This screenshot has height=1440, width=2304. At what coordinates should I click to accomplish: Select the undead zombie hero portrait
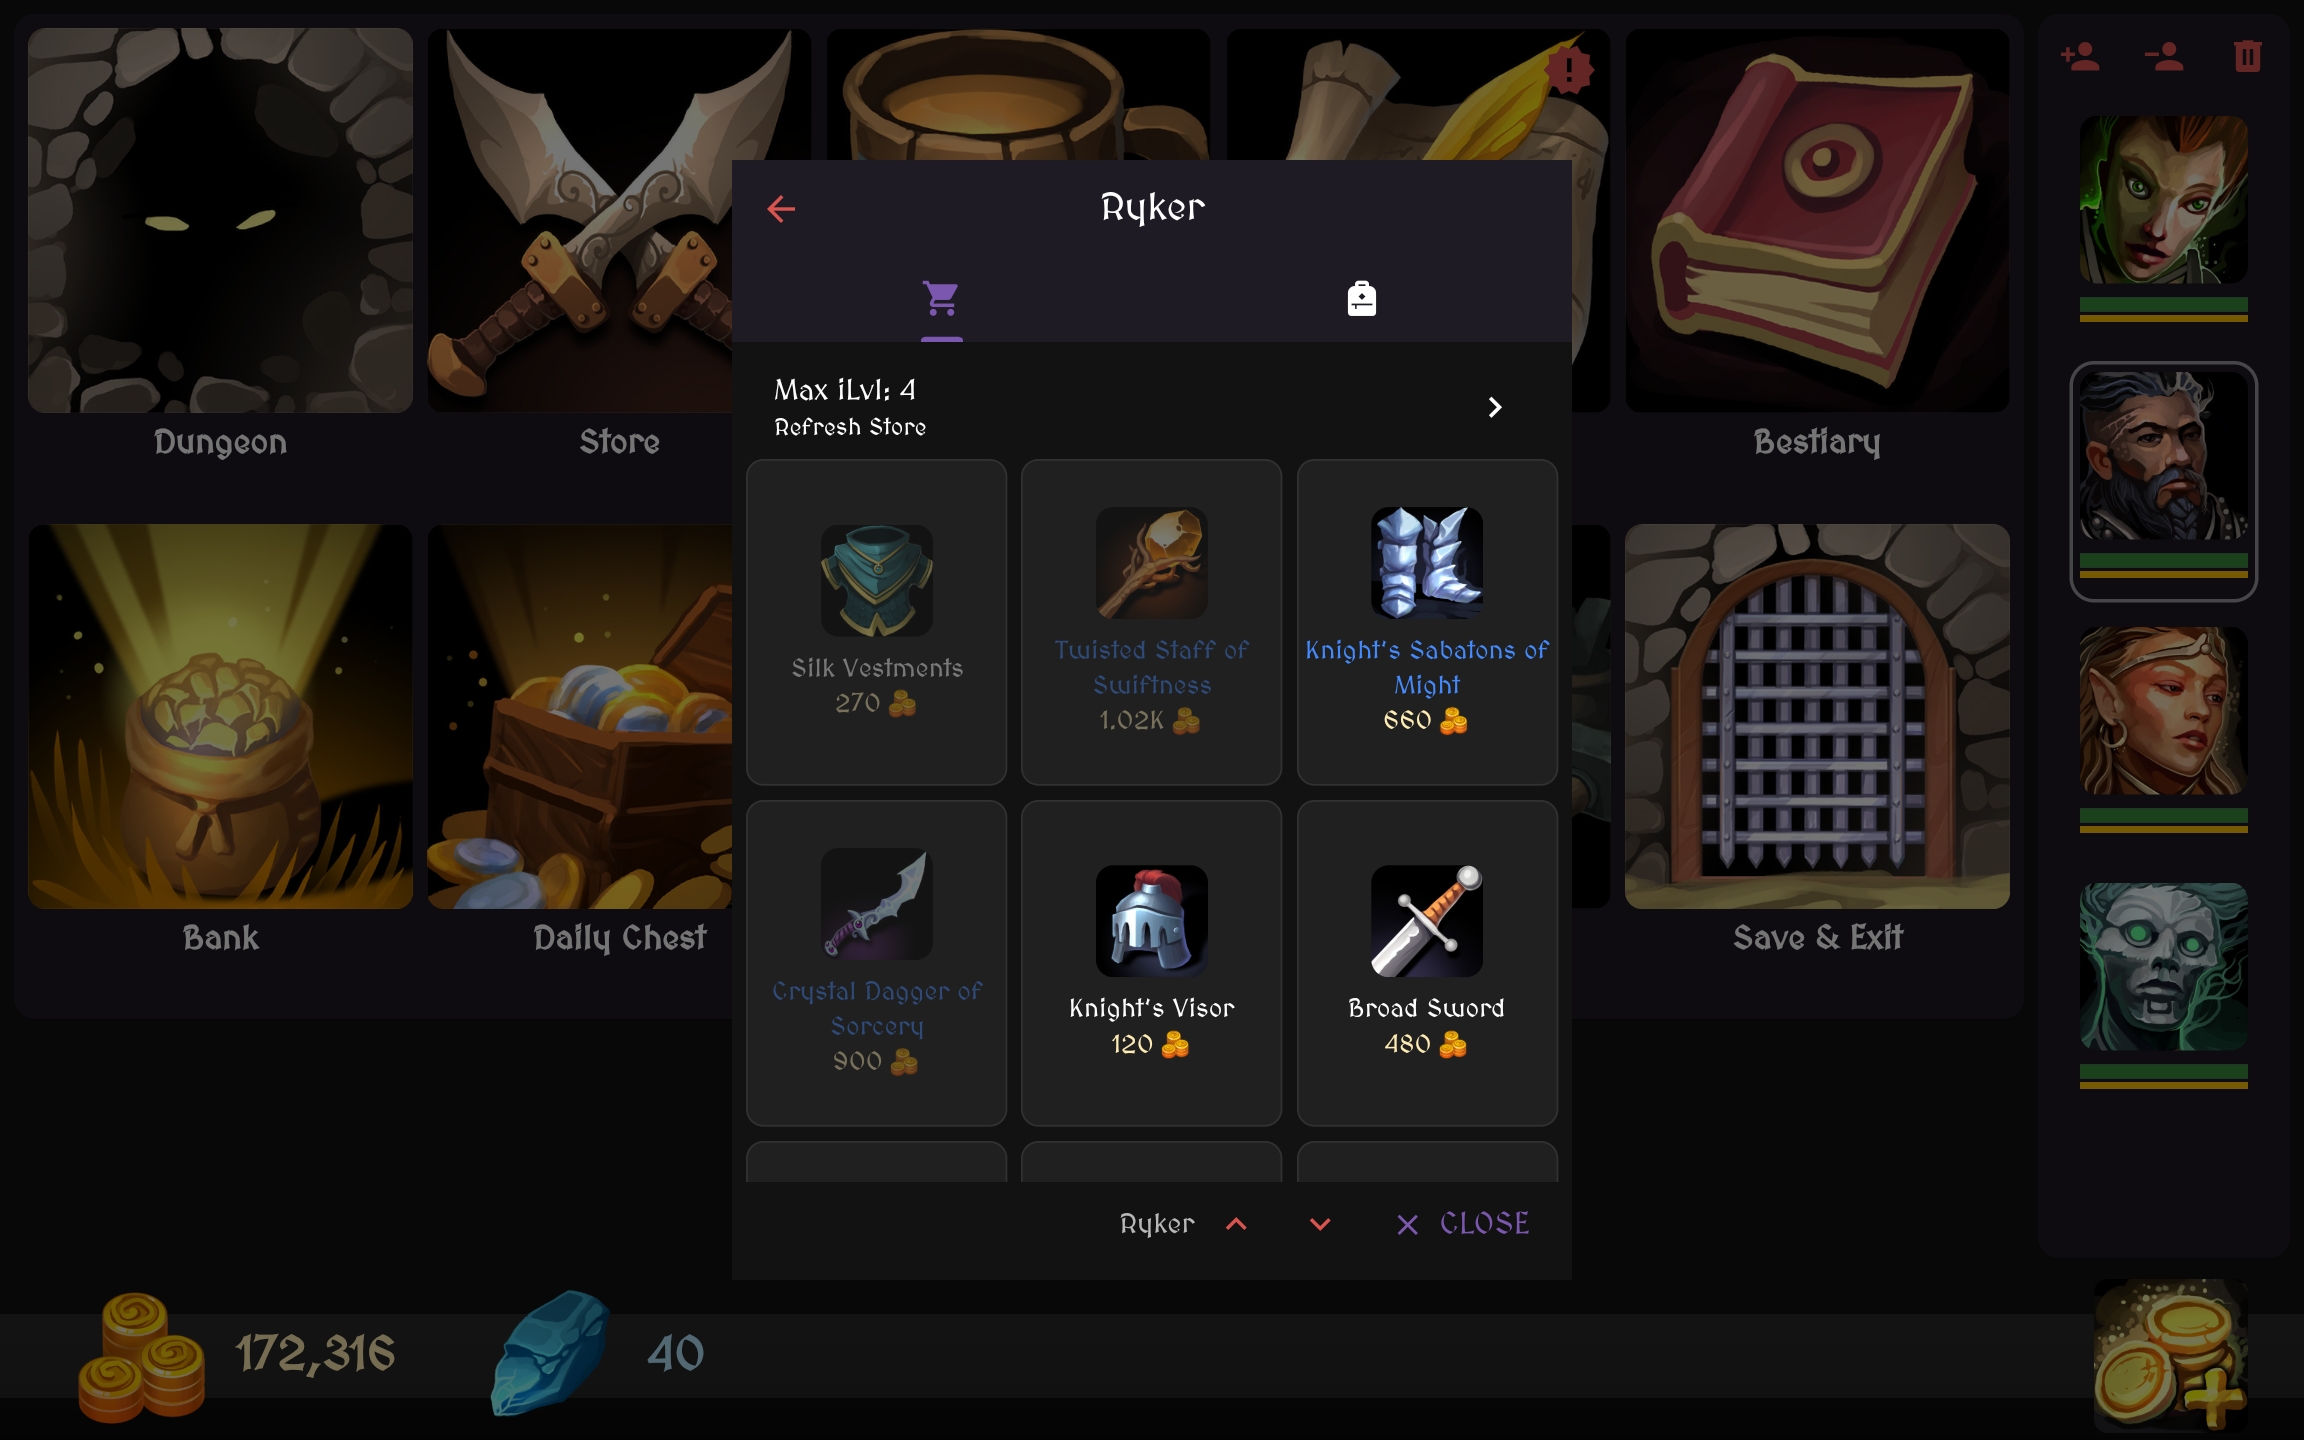point(2163,967)
